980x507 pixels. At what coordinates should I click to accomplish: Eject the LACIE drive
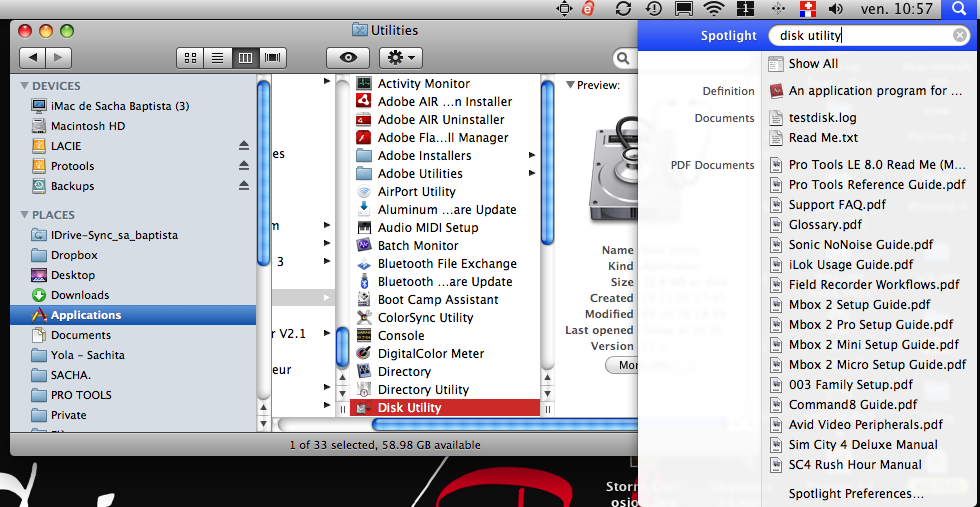click(244, 146)
